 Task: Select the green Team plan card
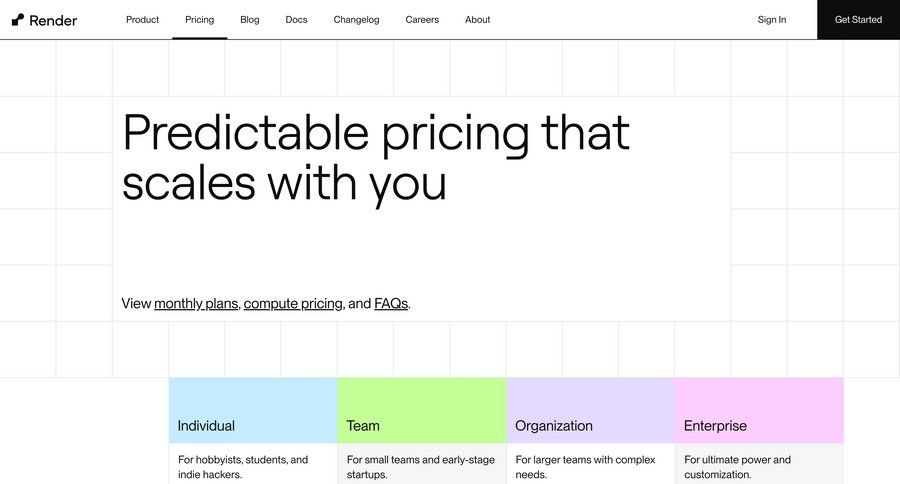(x=421, y=411)
